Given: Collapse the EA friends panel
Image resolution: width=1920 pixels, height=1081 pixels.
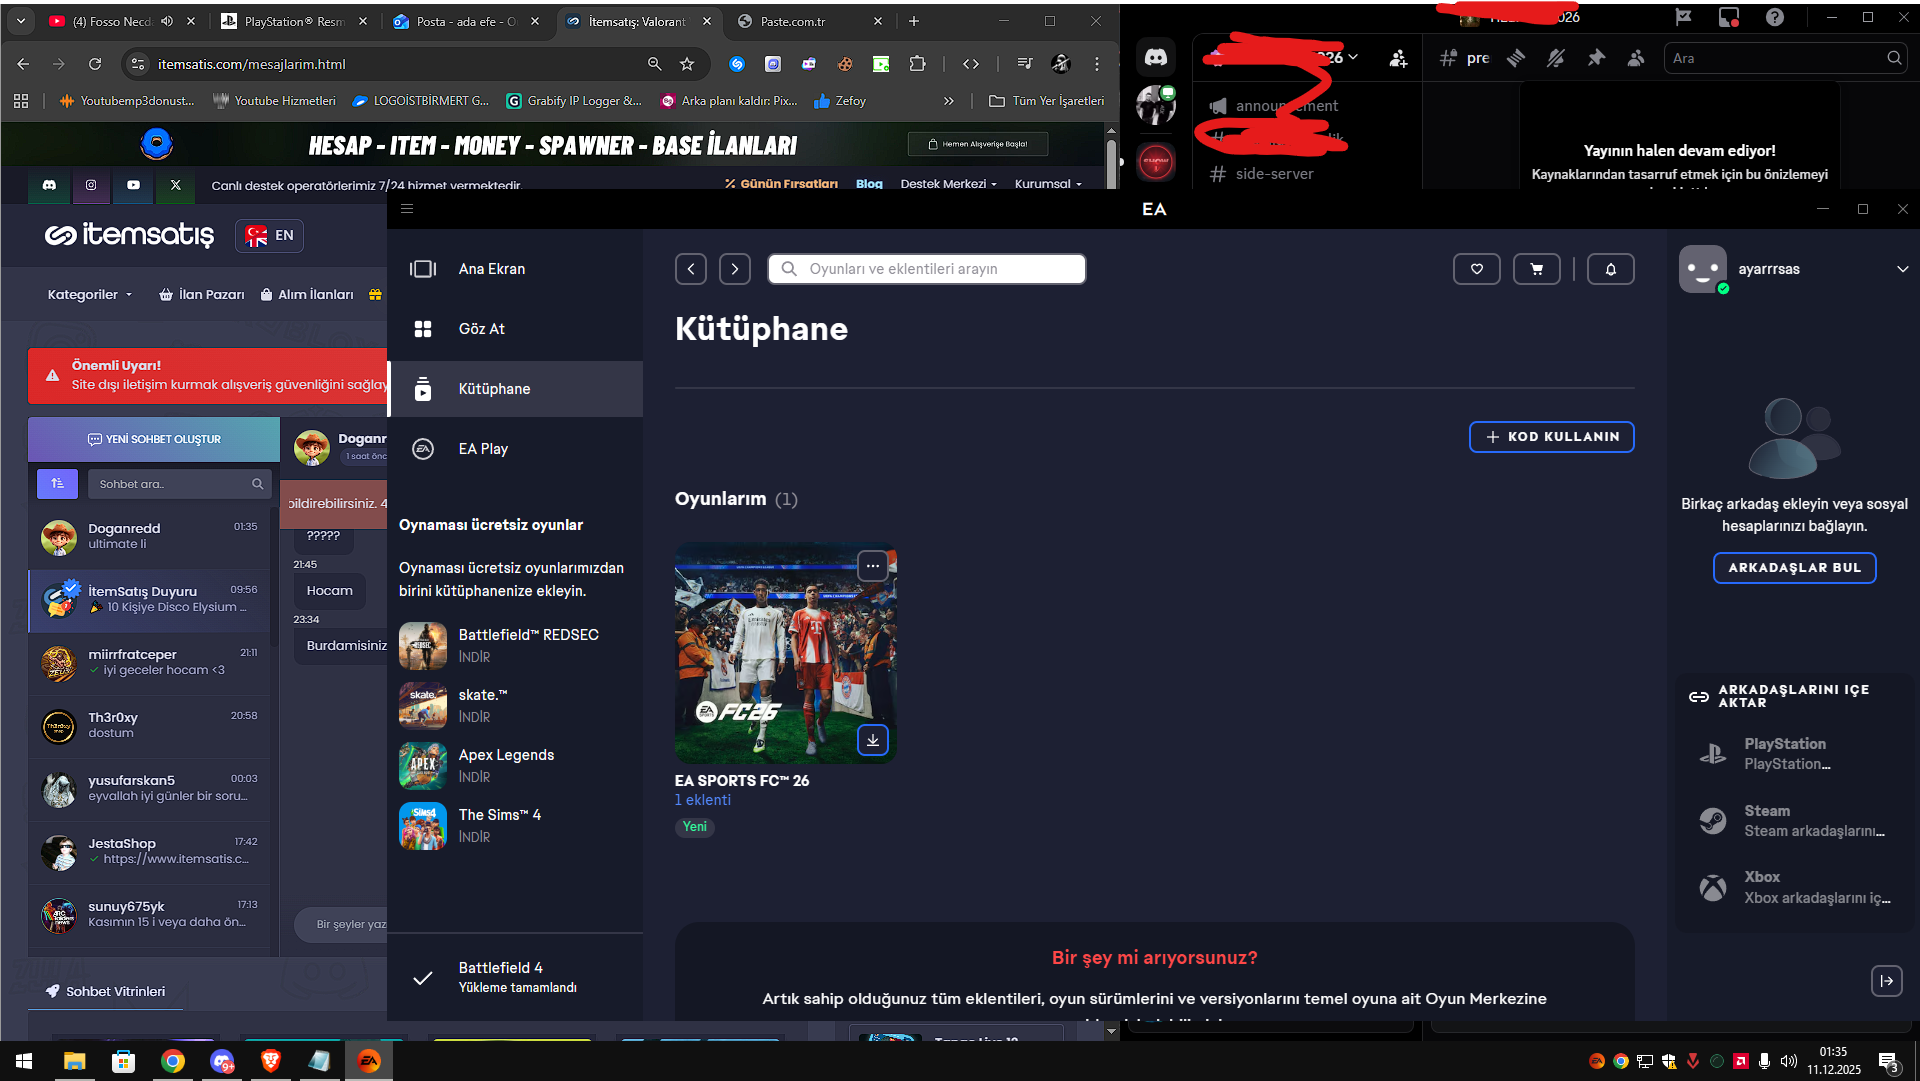Looking at the screenshot, I should [x=1887, y=981].
